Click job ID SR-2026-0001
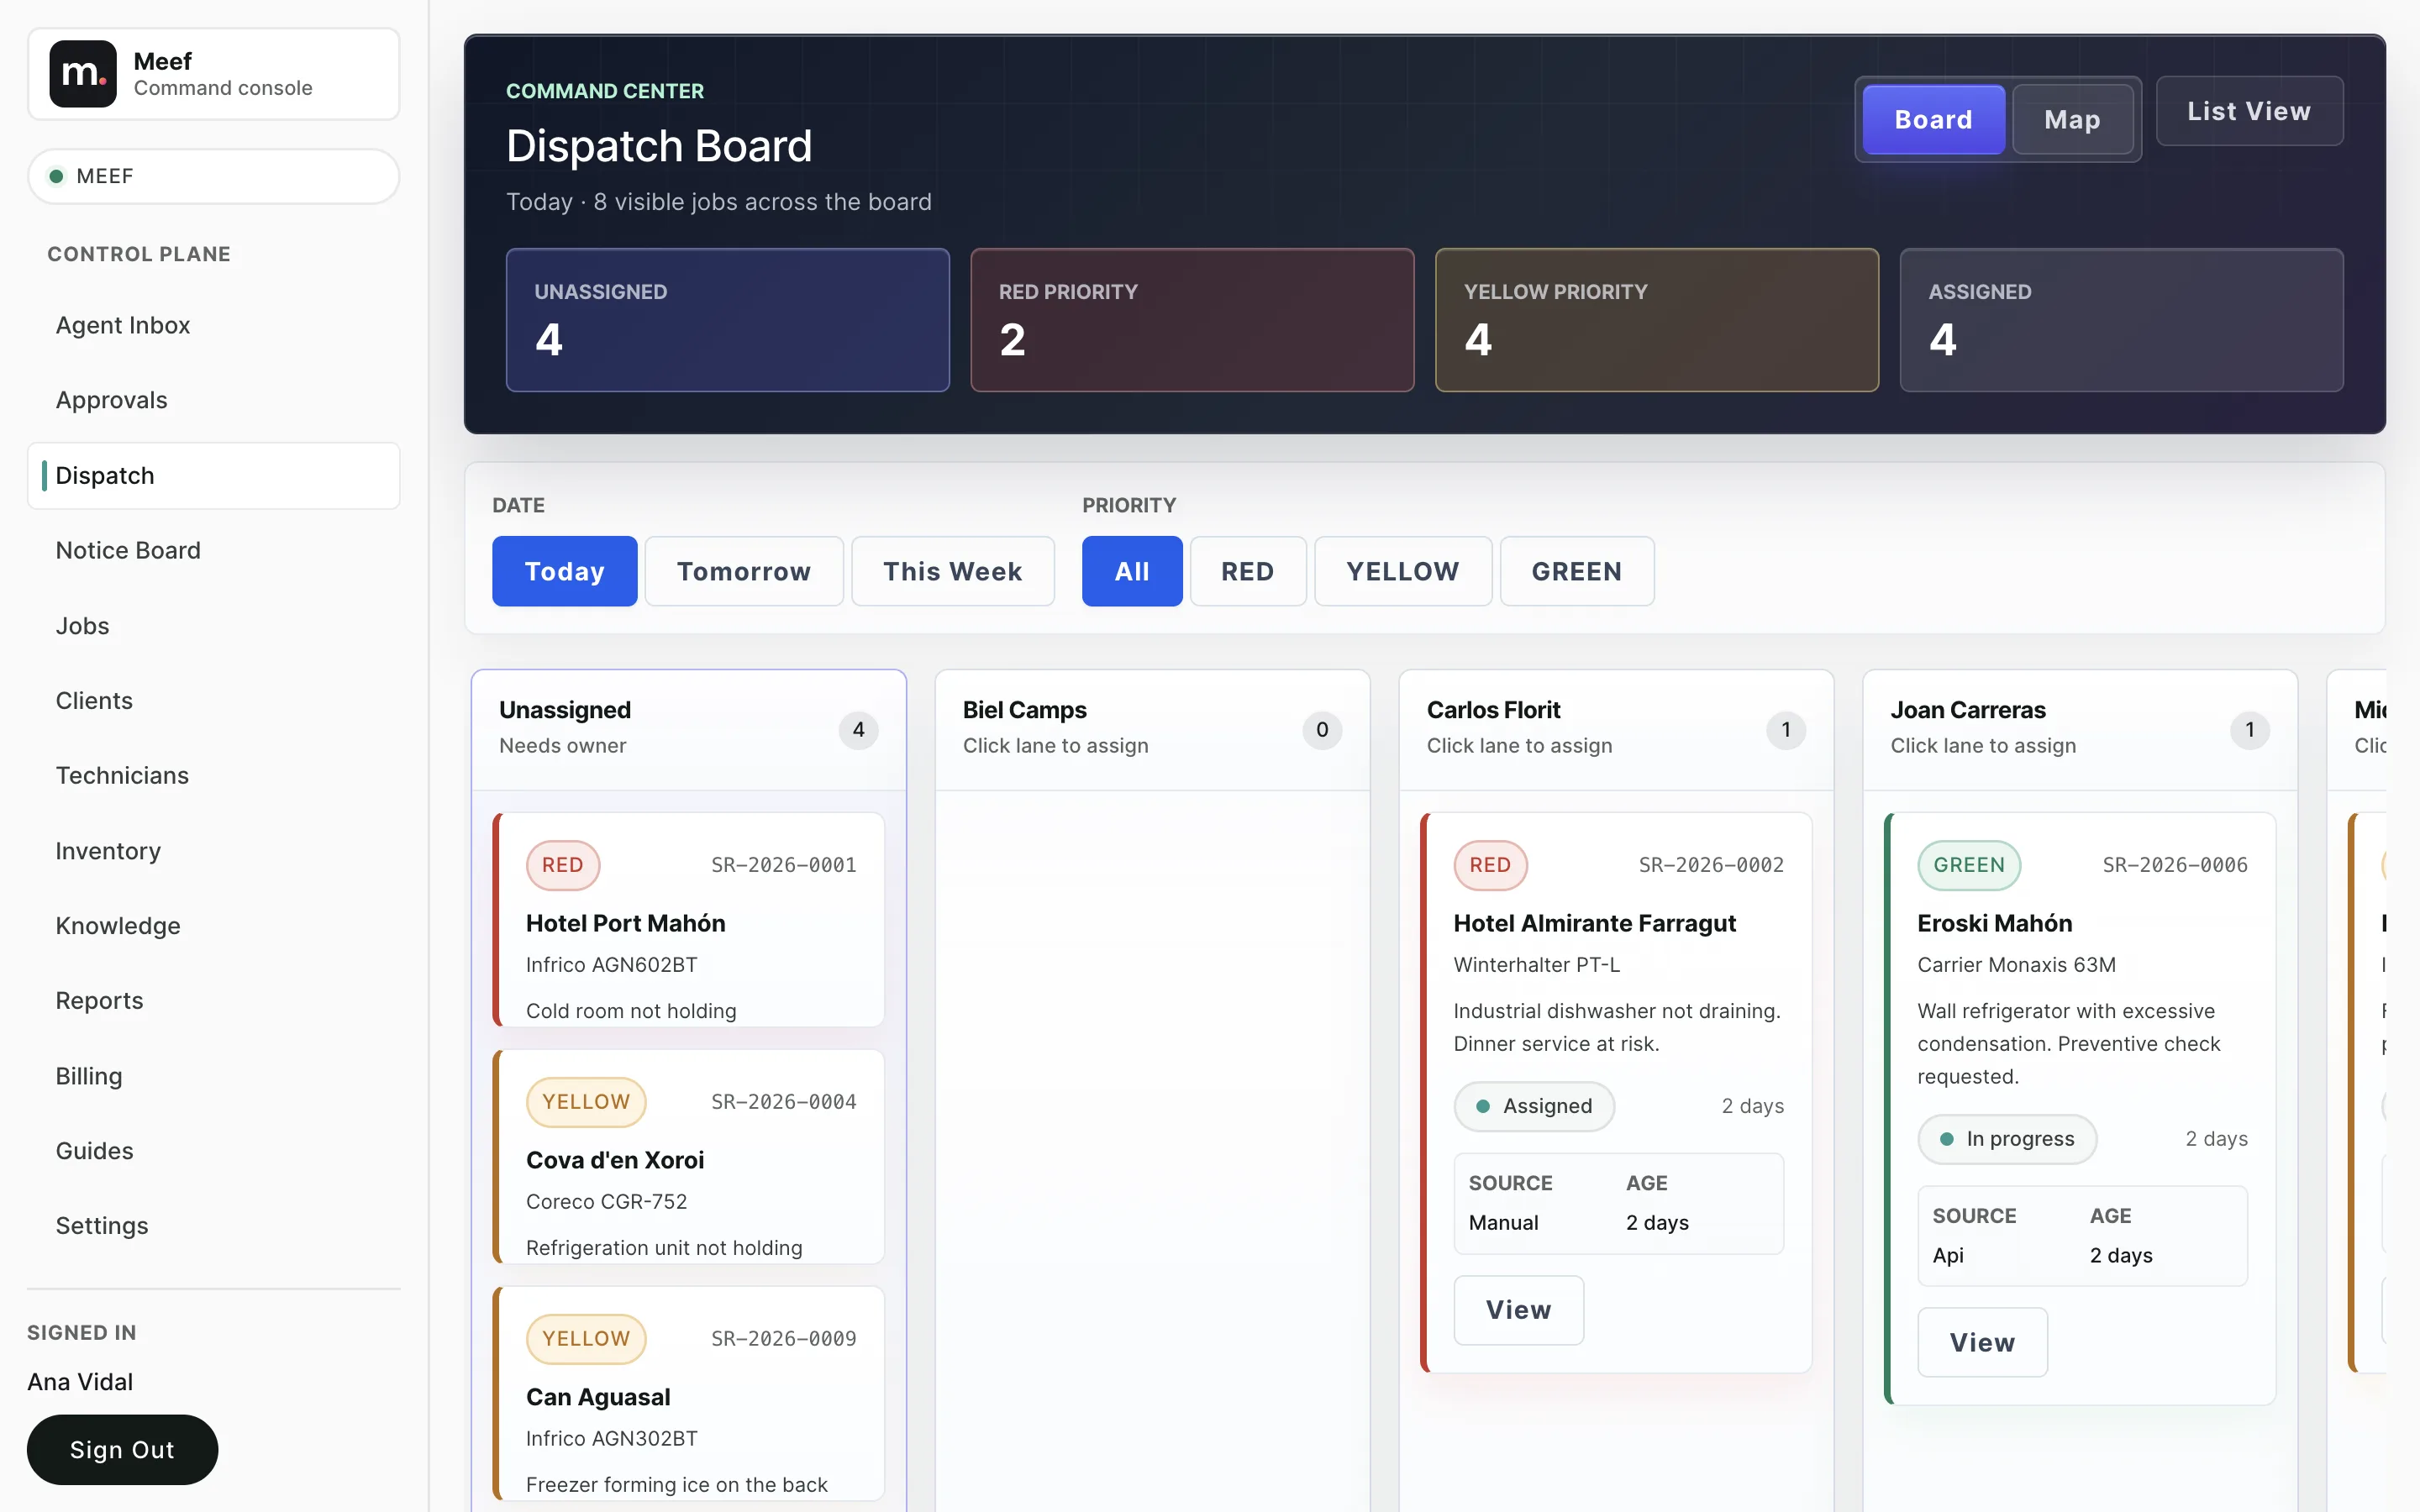Image resolution: width=2420 pixels, height=1512 pixels. pyautogui.click(x=784, y=865)
